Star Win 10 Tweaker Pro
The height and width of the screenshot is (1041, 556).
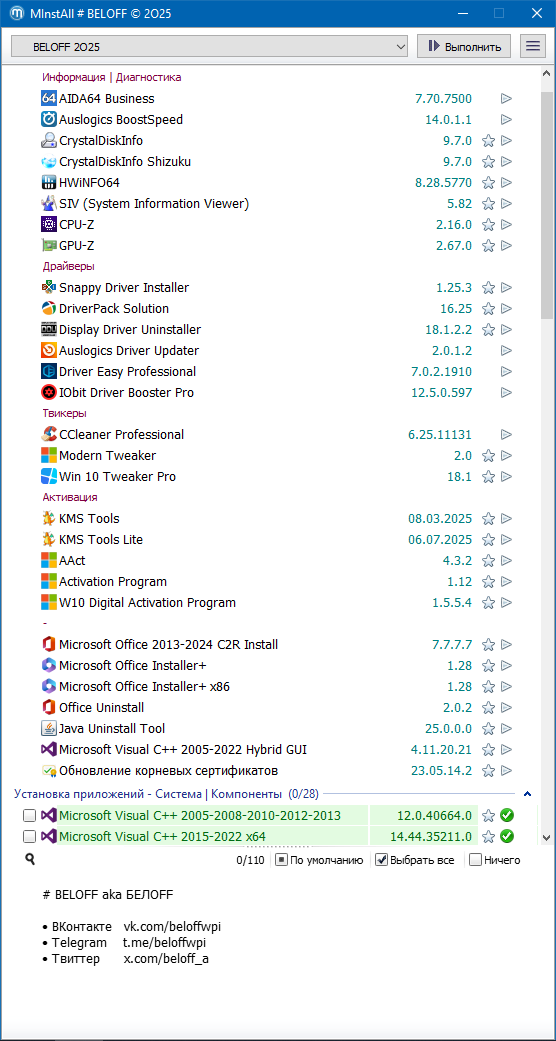point(488,477)
